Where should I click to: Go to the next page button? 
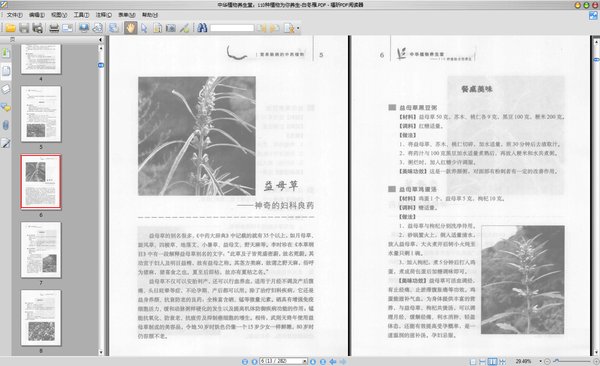[313, 361]
